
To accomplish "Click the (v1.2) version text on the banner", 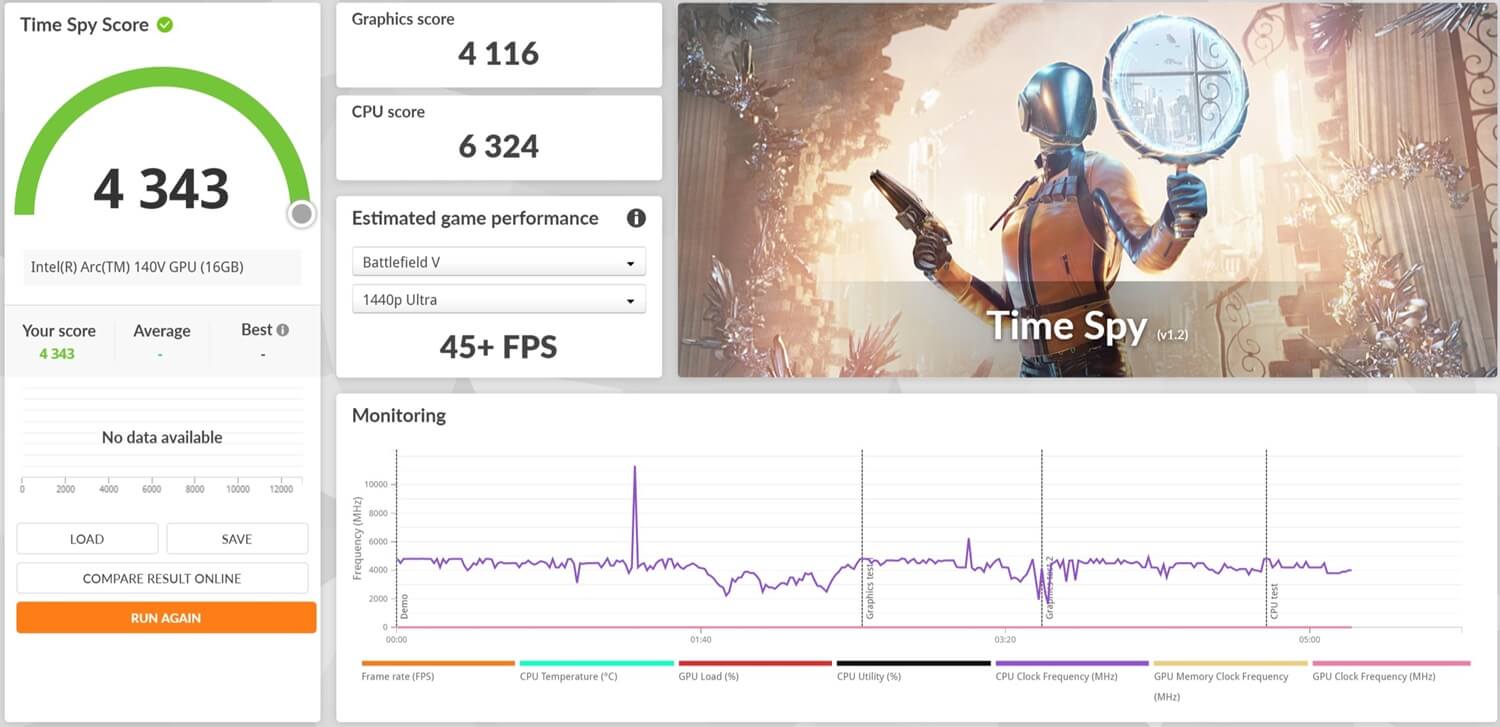I will [x=1172, y=334].
